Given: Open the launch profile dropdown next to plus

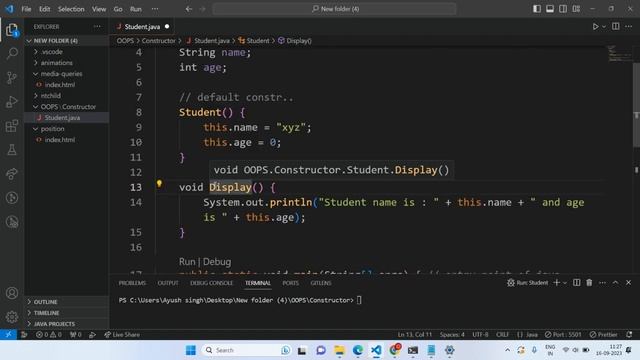Looking at the screenshot, I should 565,282.
